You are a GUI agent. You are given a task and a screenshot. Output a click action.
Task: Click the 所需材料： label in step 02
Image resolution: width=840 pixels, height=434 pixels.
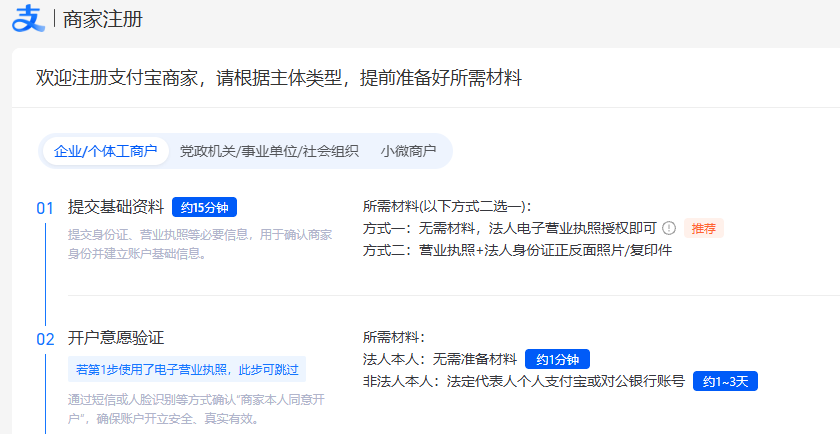pos(394,337)
